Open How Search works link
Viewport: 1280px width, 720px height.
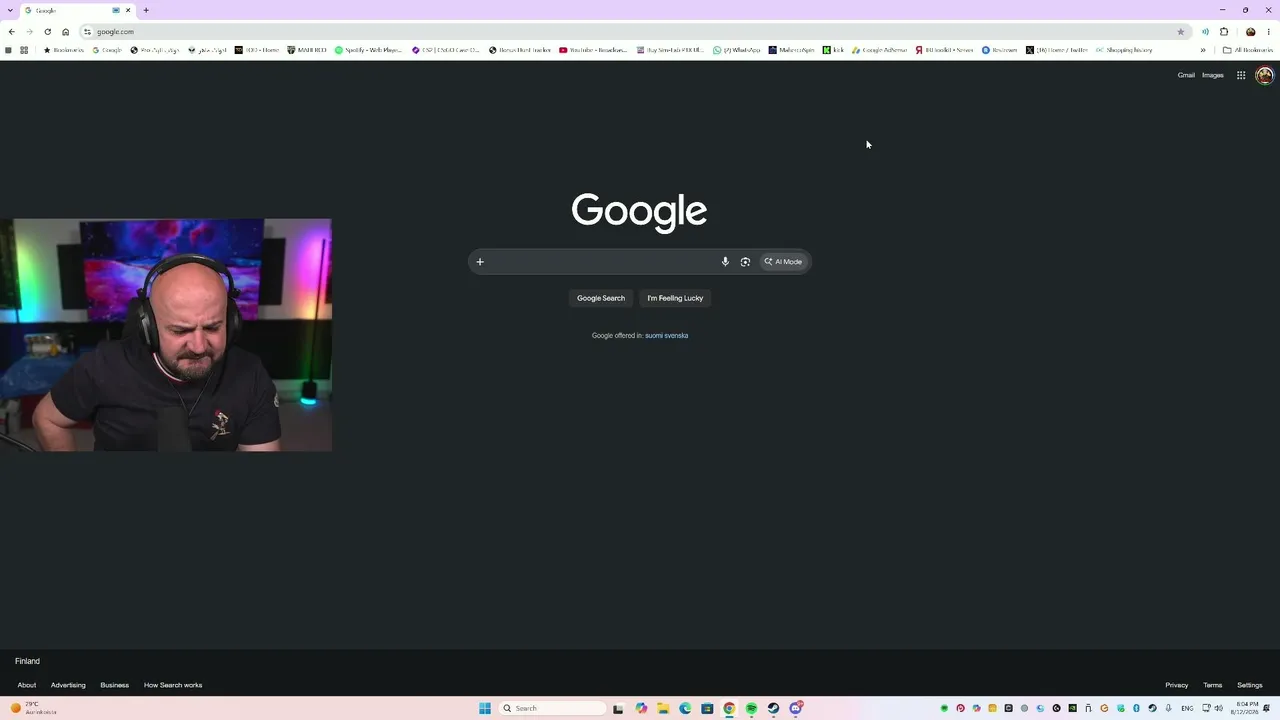coord(173,685)
